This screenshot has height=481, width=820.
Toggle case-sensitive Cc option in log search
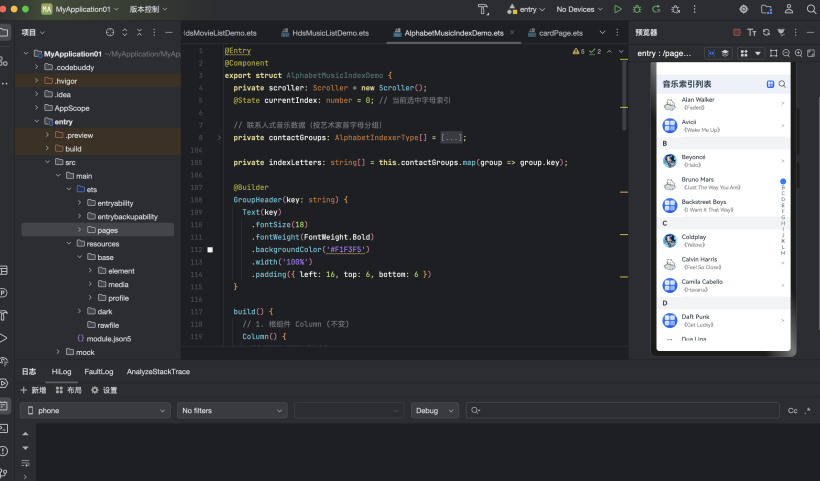pyautogui.click(x=793, y=411)
